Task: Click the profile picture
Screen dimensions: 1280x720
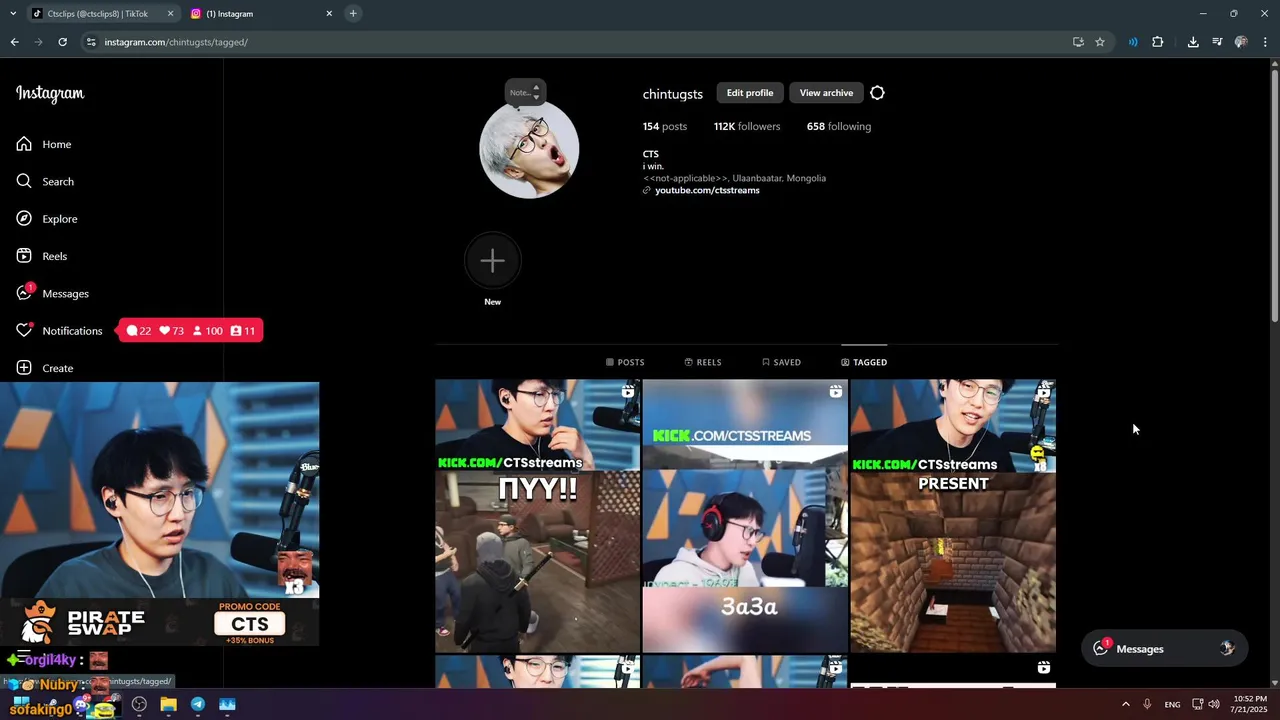Action: point(529,149)
